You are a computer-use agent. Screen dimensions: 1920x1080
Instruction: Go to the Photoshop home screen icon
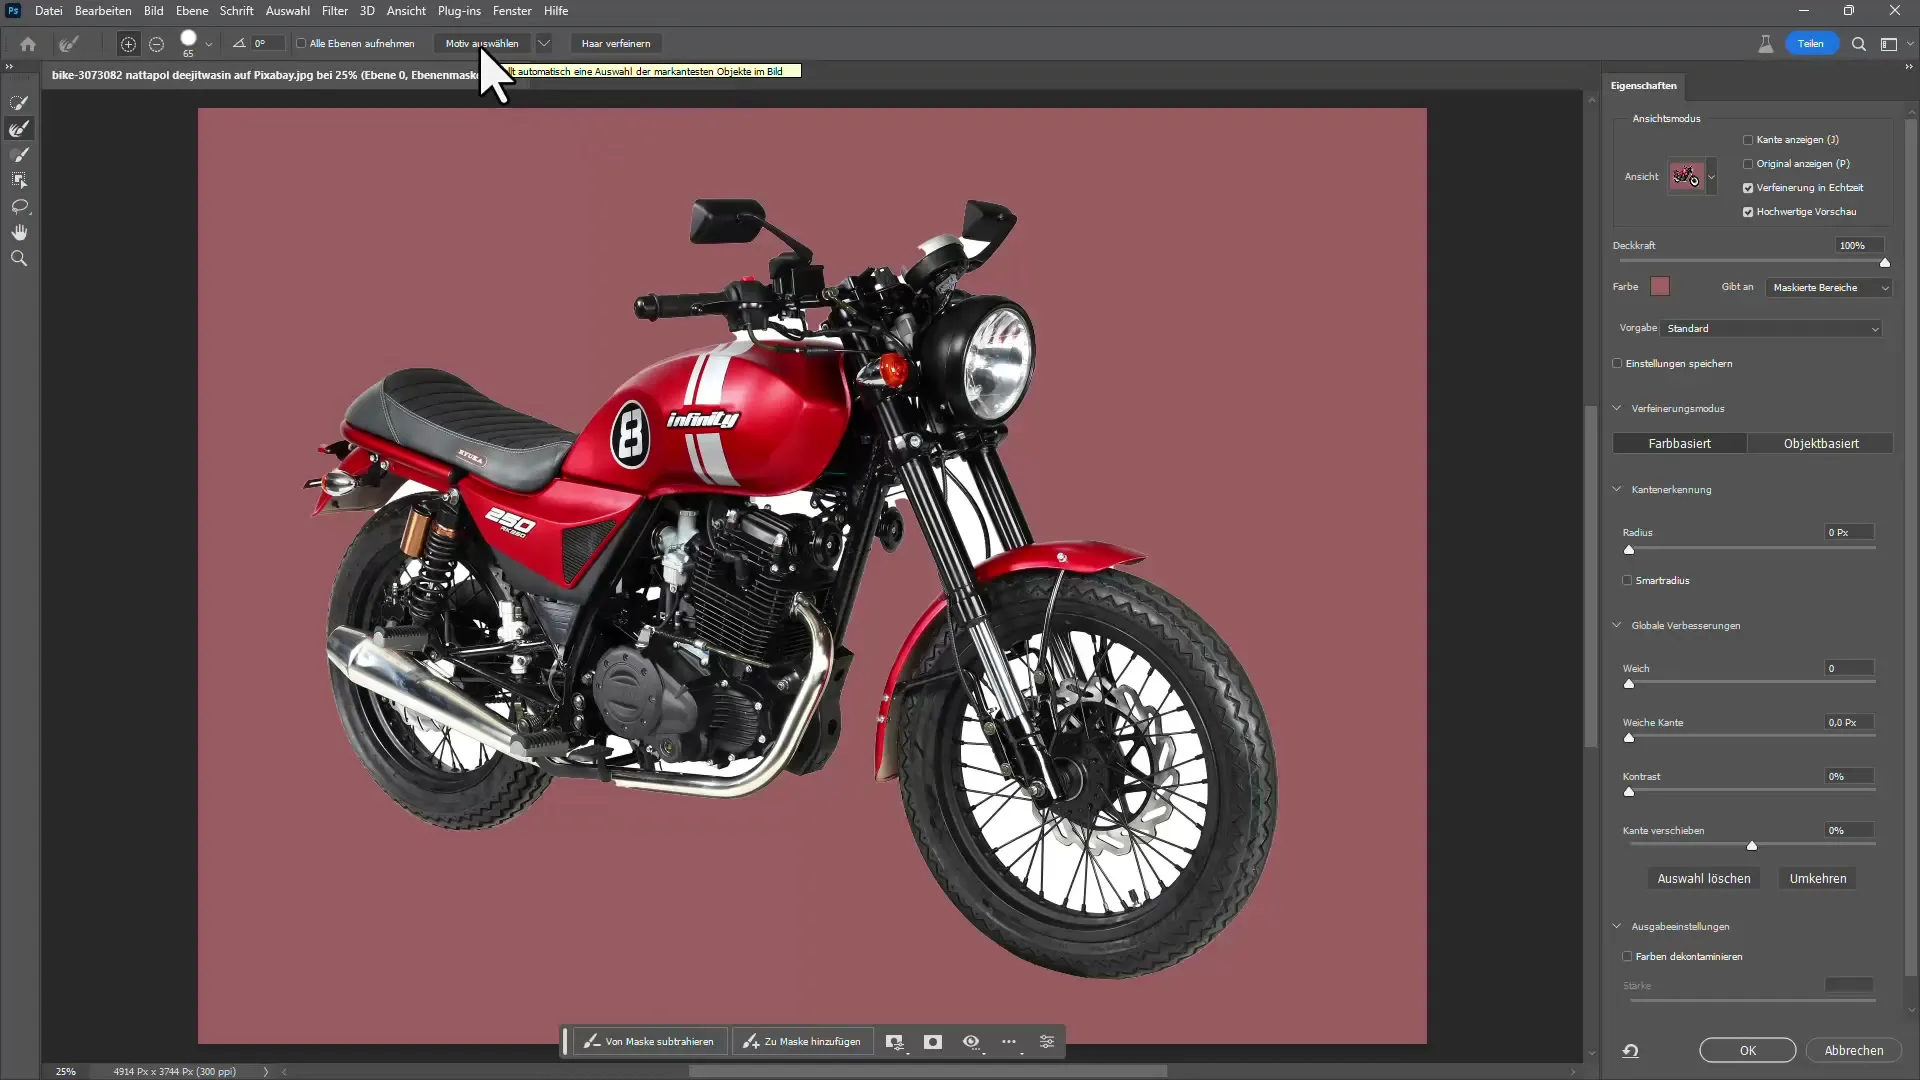28,44
